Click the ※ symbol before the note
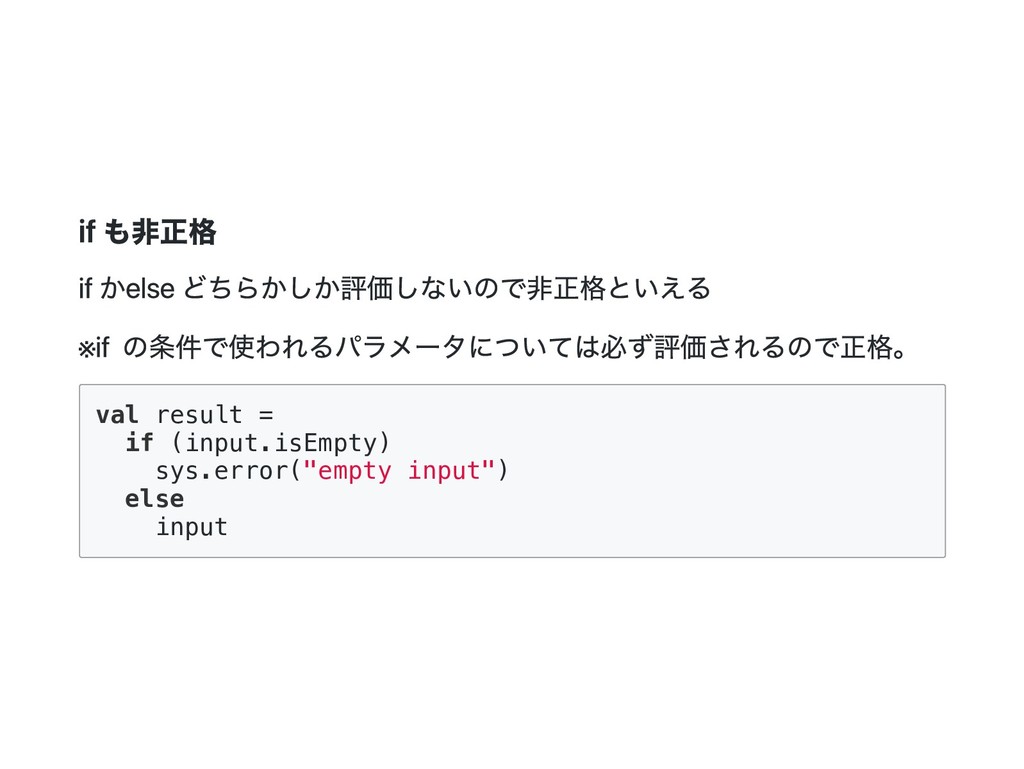The image size is (1024, 769). pyautogui.click(x=85, y=348)
